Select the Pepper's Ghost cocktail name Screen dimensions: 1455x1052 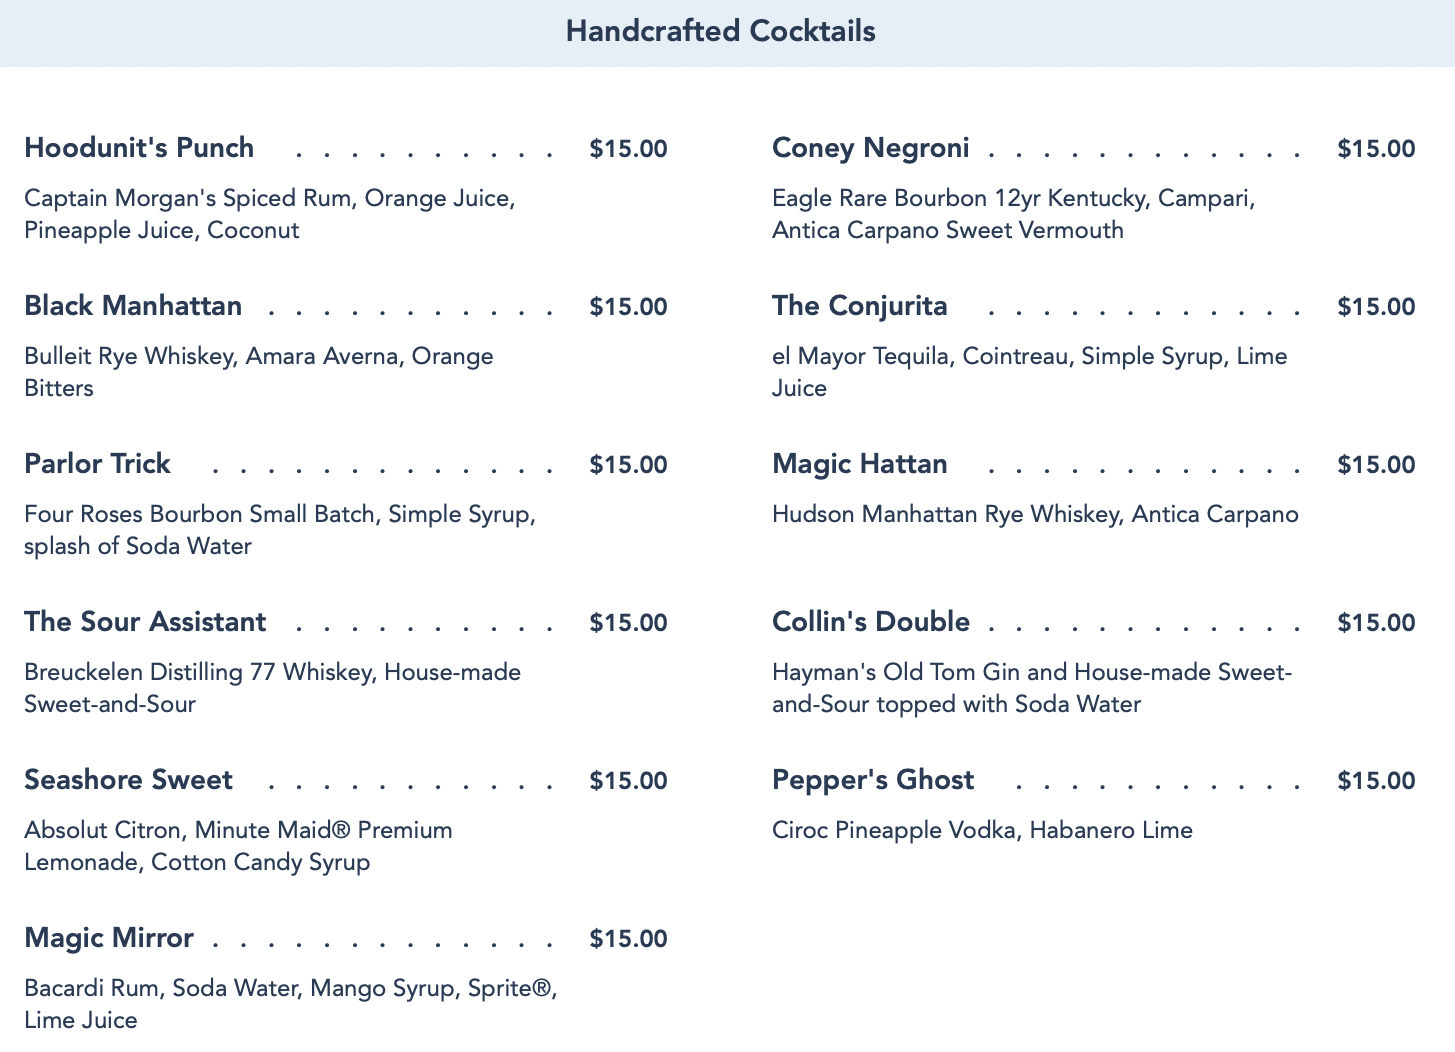point(873,780)
